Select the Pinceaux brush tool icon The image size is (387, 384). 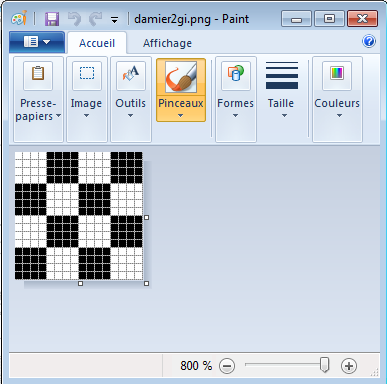click(x=181, y=77)
